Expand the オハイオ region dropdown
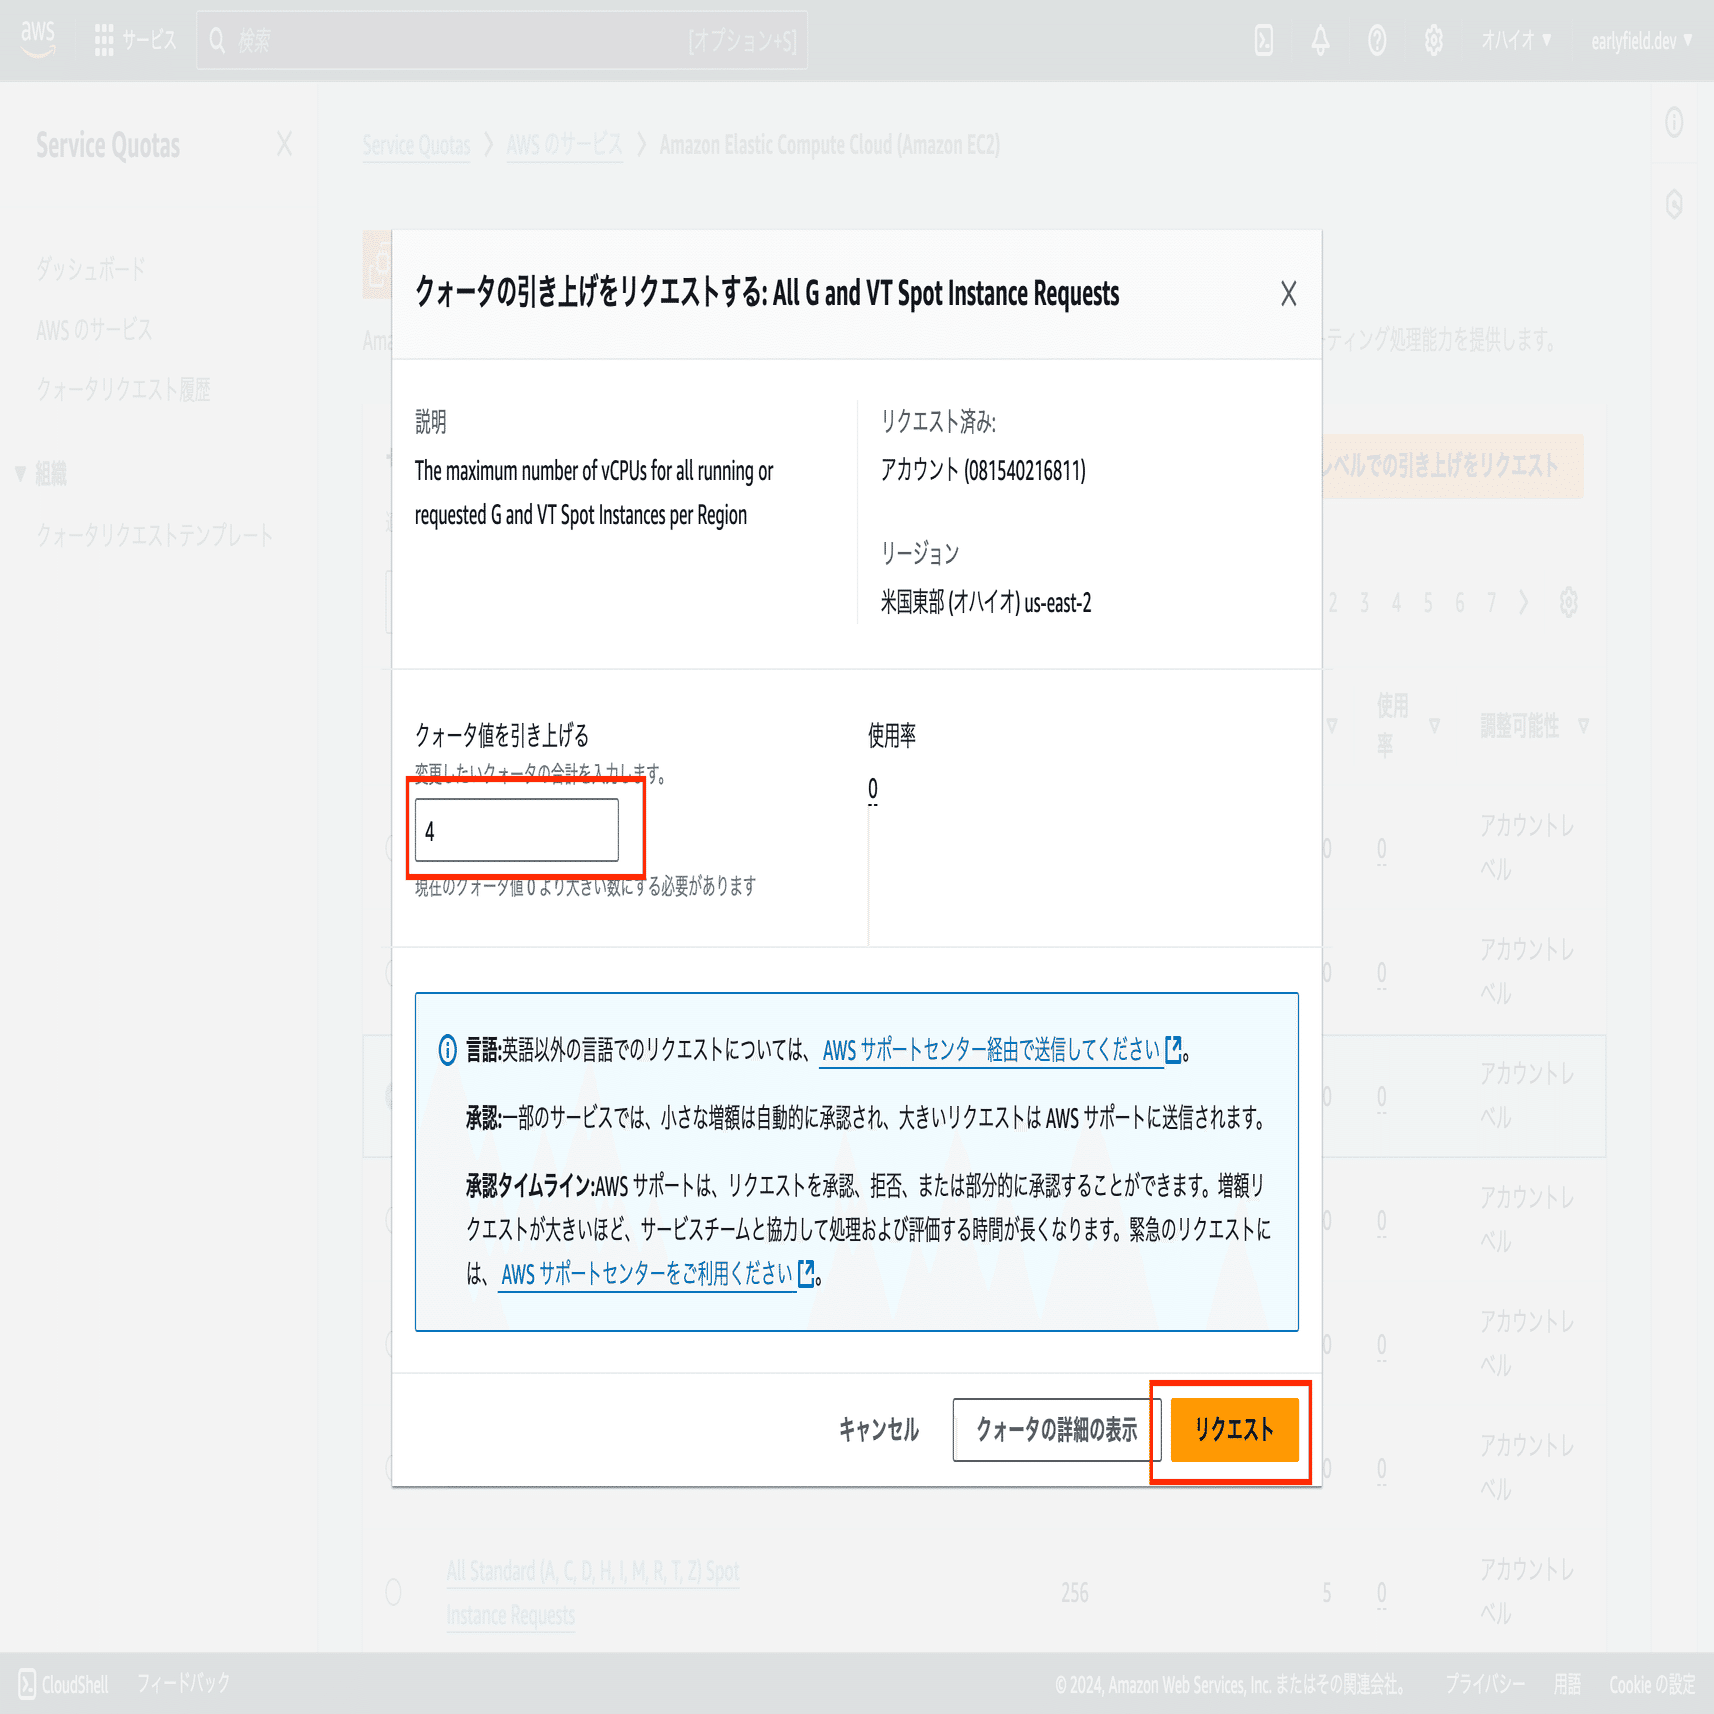Image resolution: width=1714 pixels, height=1714 pixels. point(1516,40)
